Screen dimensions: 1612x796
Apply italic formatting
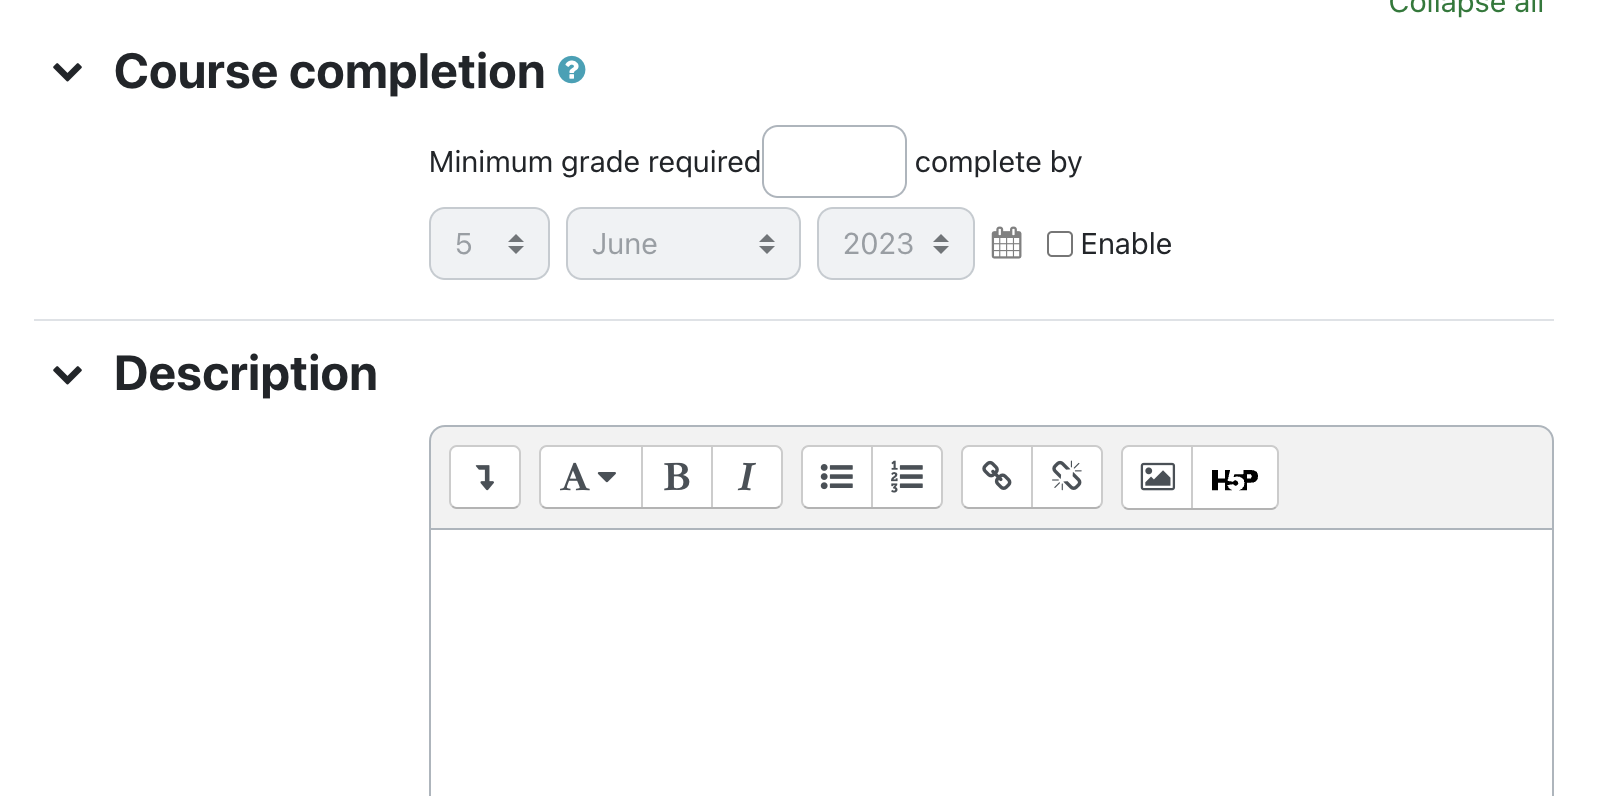click(x=746, y=477)
